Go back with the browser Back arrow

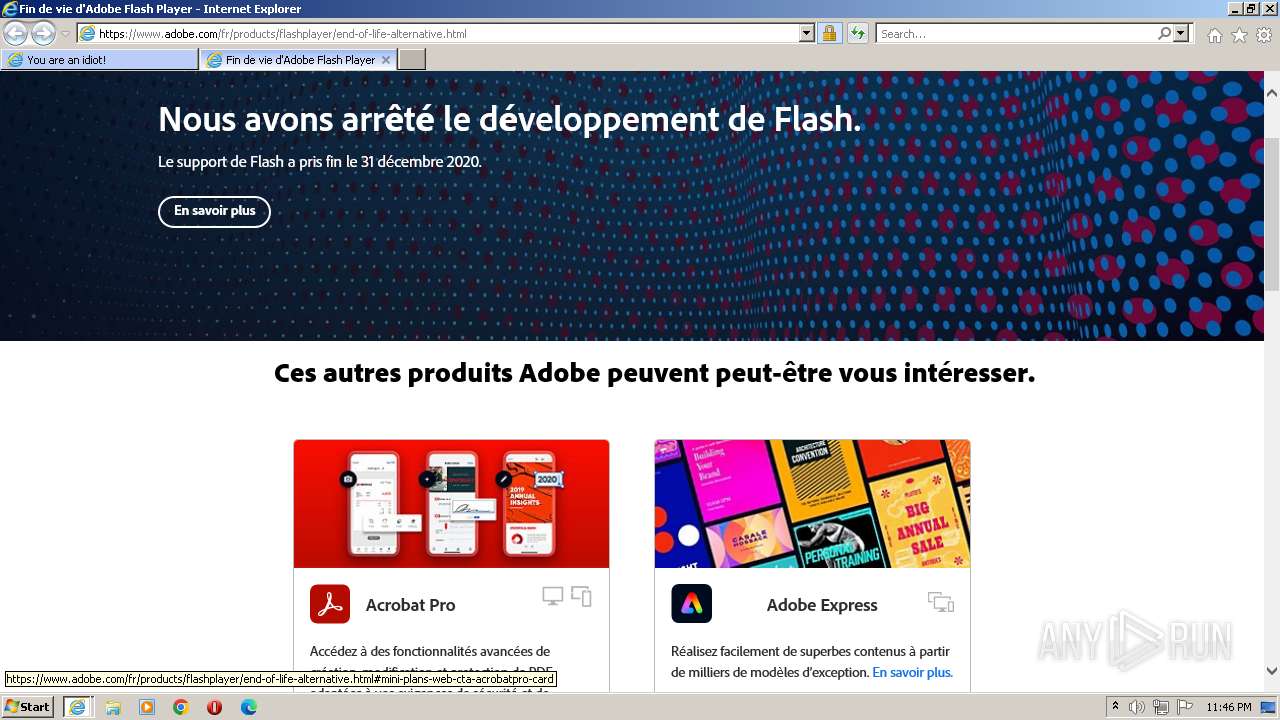pos(15,33)
